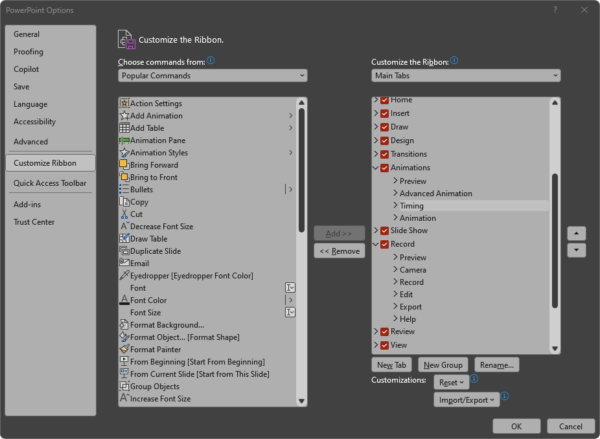Open the Choose commands from dropdown
Screen dimensions: 600x439
tap(212, 75)
